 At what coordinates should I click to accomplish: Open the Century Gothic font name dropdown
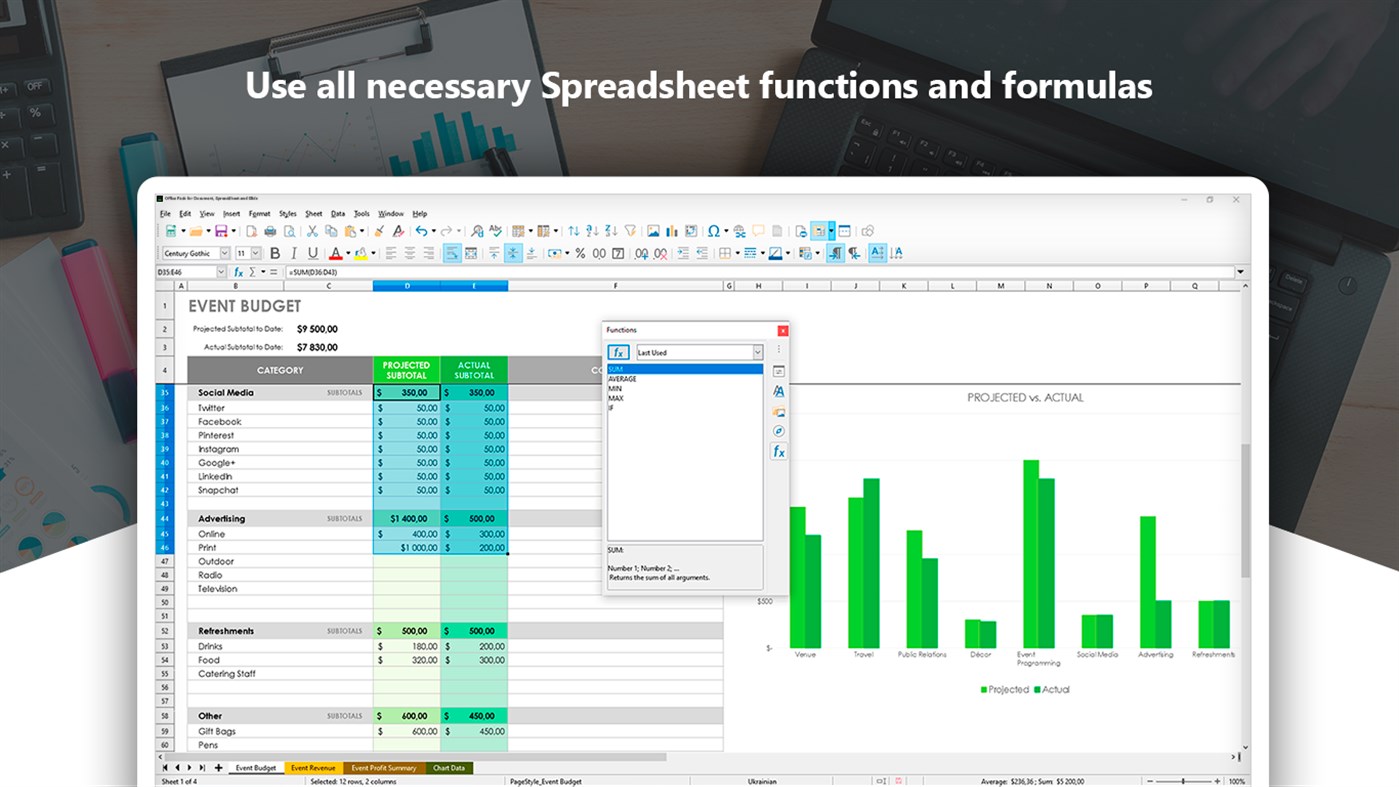[224, 252]
